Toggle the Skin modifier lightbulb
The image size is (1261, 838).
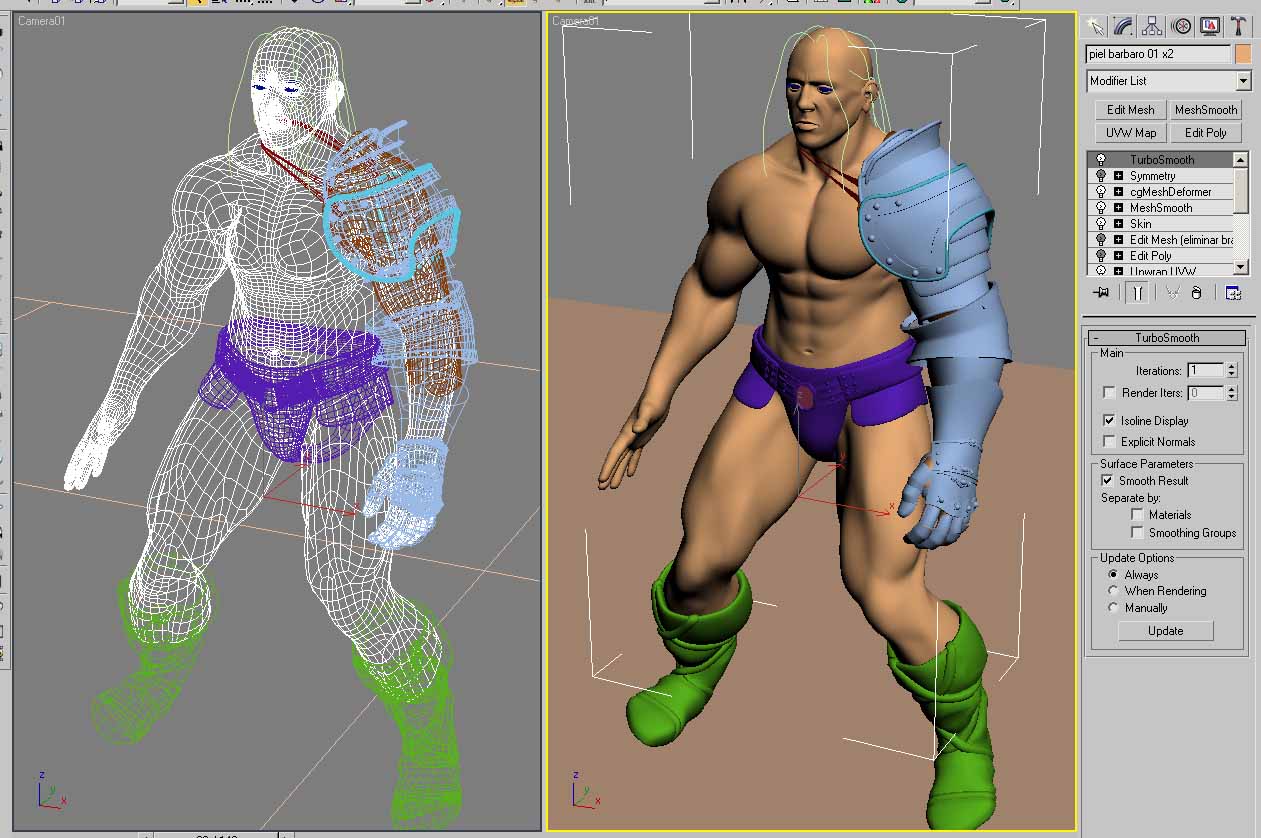tap(1101, 224)
